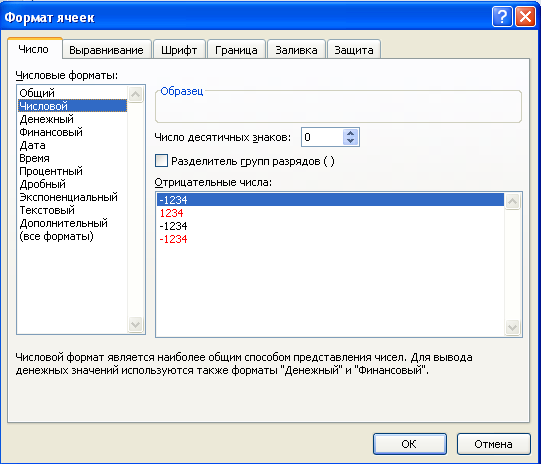Image resolution: width=541 pixels, height=464 pixels.
Task: Select black -1234 third negative option
Action: pyautogui.click(x=330, y=226)
